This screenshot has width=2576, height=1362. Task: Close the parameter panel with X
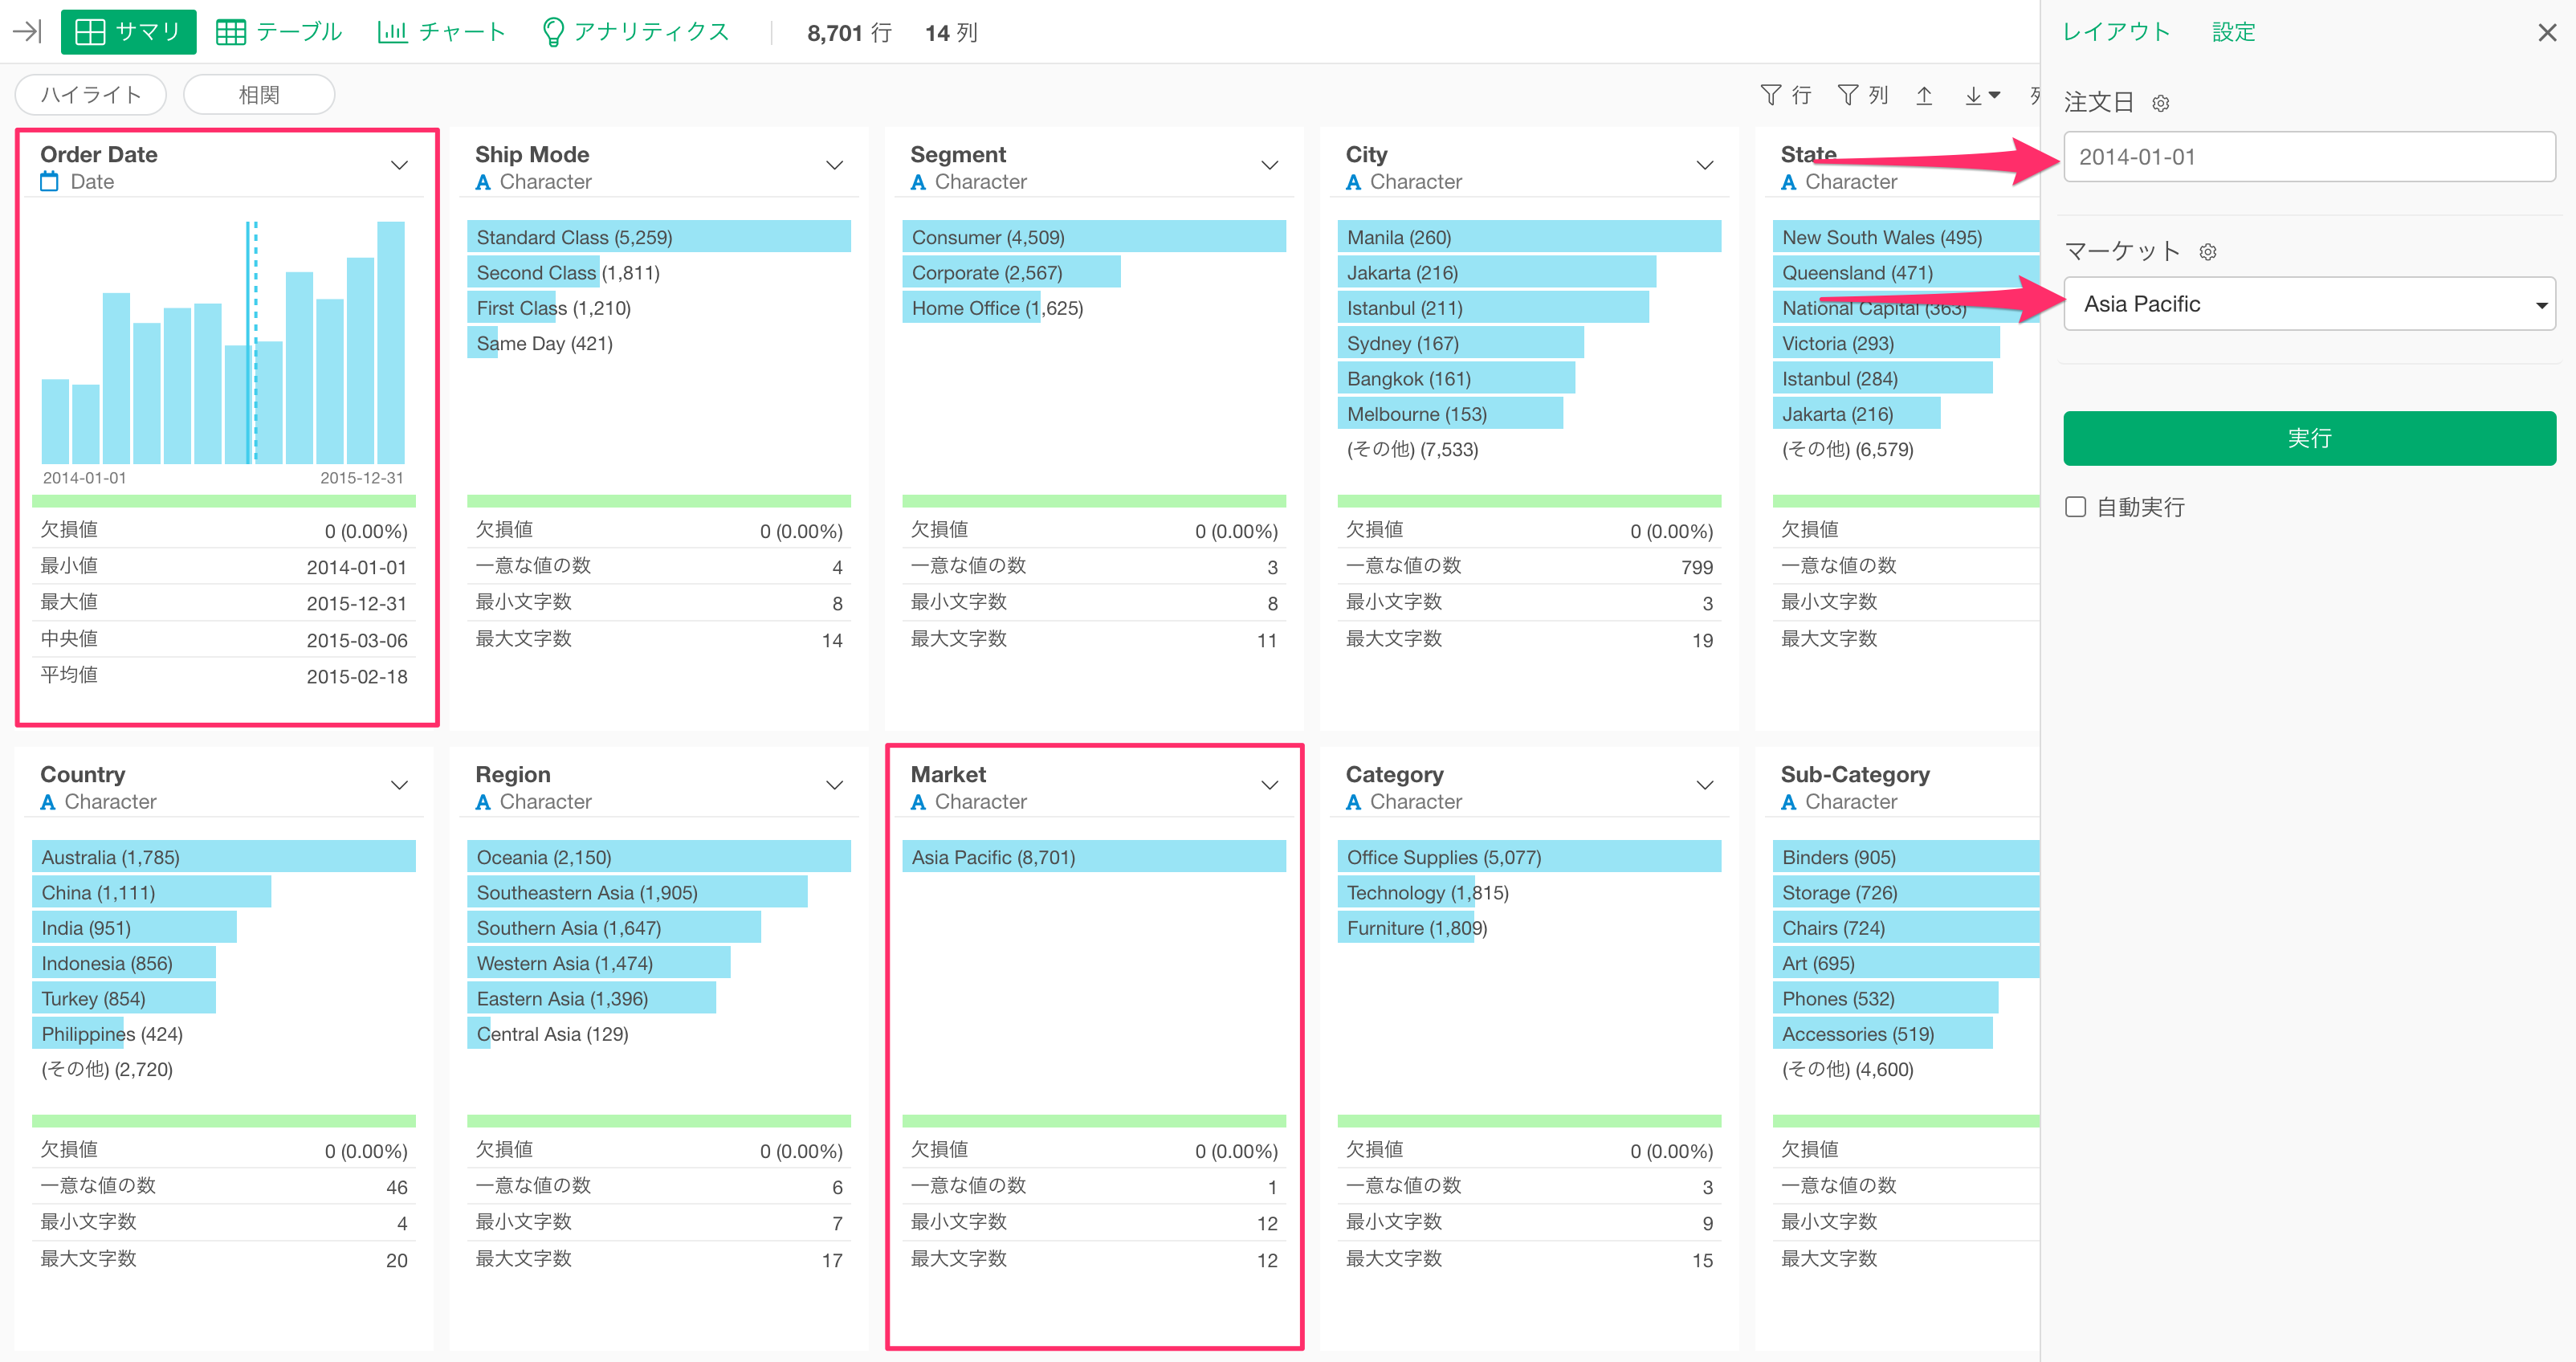2546,32
